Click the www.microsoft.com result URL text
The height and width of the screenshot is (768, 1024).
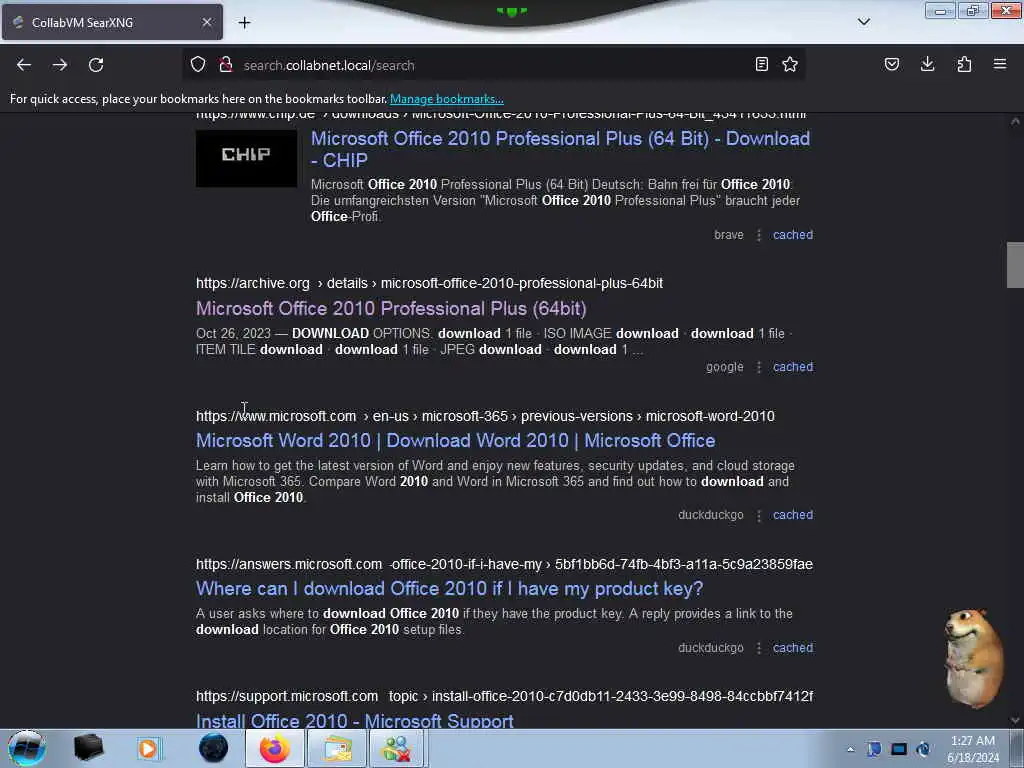click(485, 416)
